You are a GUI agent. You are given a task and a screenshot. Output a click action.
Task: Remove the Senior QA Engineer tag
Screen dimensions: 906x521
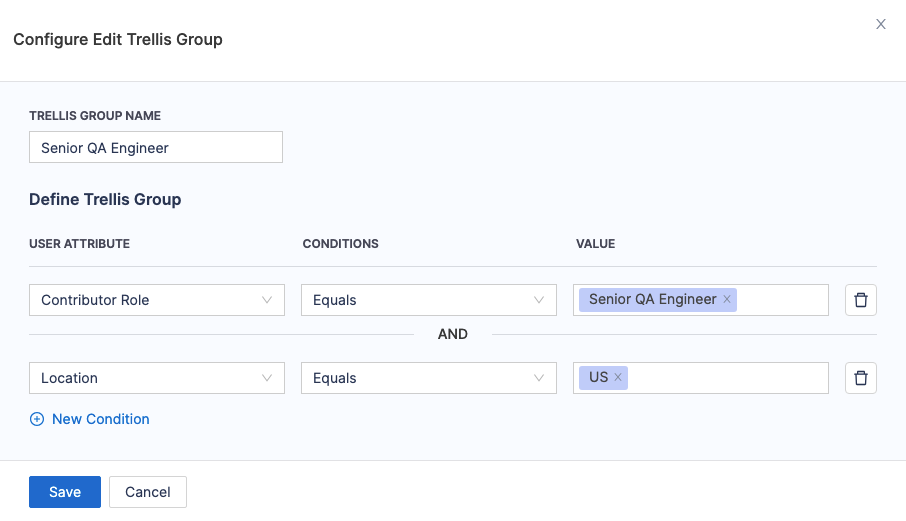pyautogui.click(x=727, y=300)
